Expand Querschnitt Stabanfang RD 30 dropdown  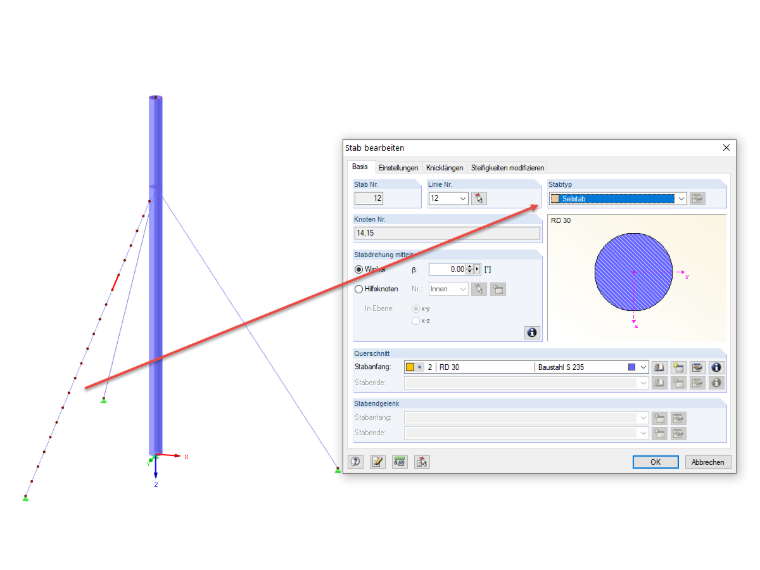[643, 367]
